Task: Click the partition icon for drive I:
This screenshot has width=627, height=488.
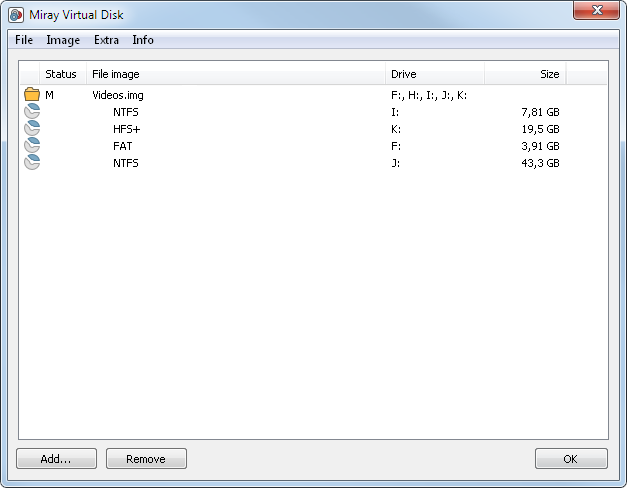Action: point(32,111)
